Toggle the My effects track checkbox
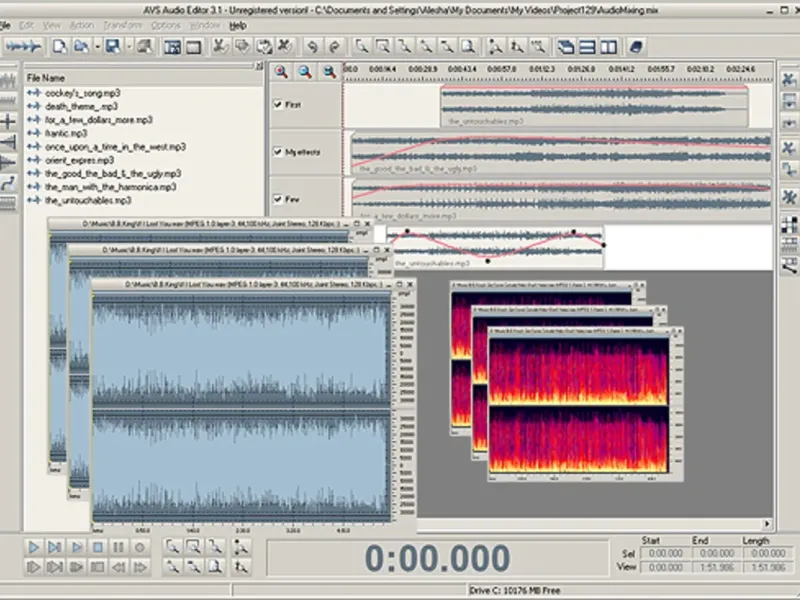 point(278,152)
